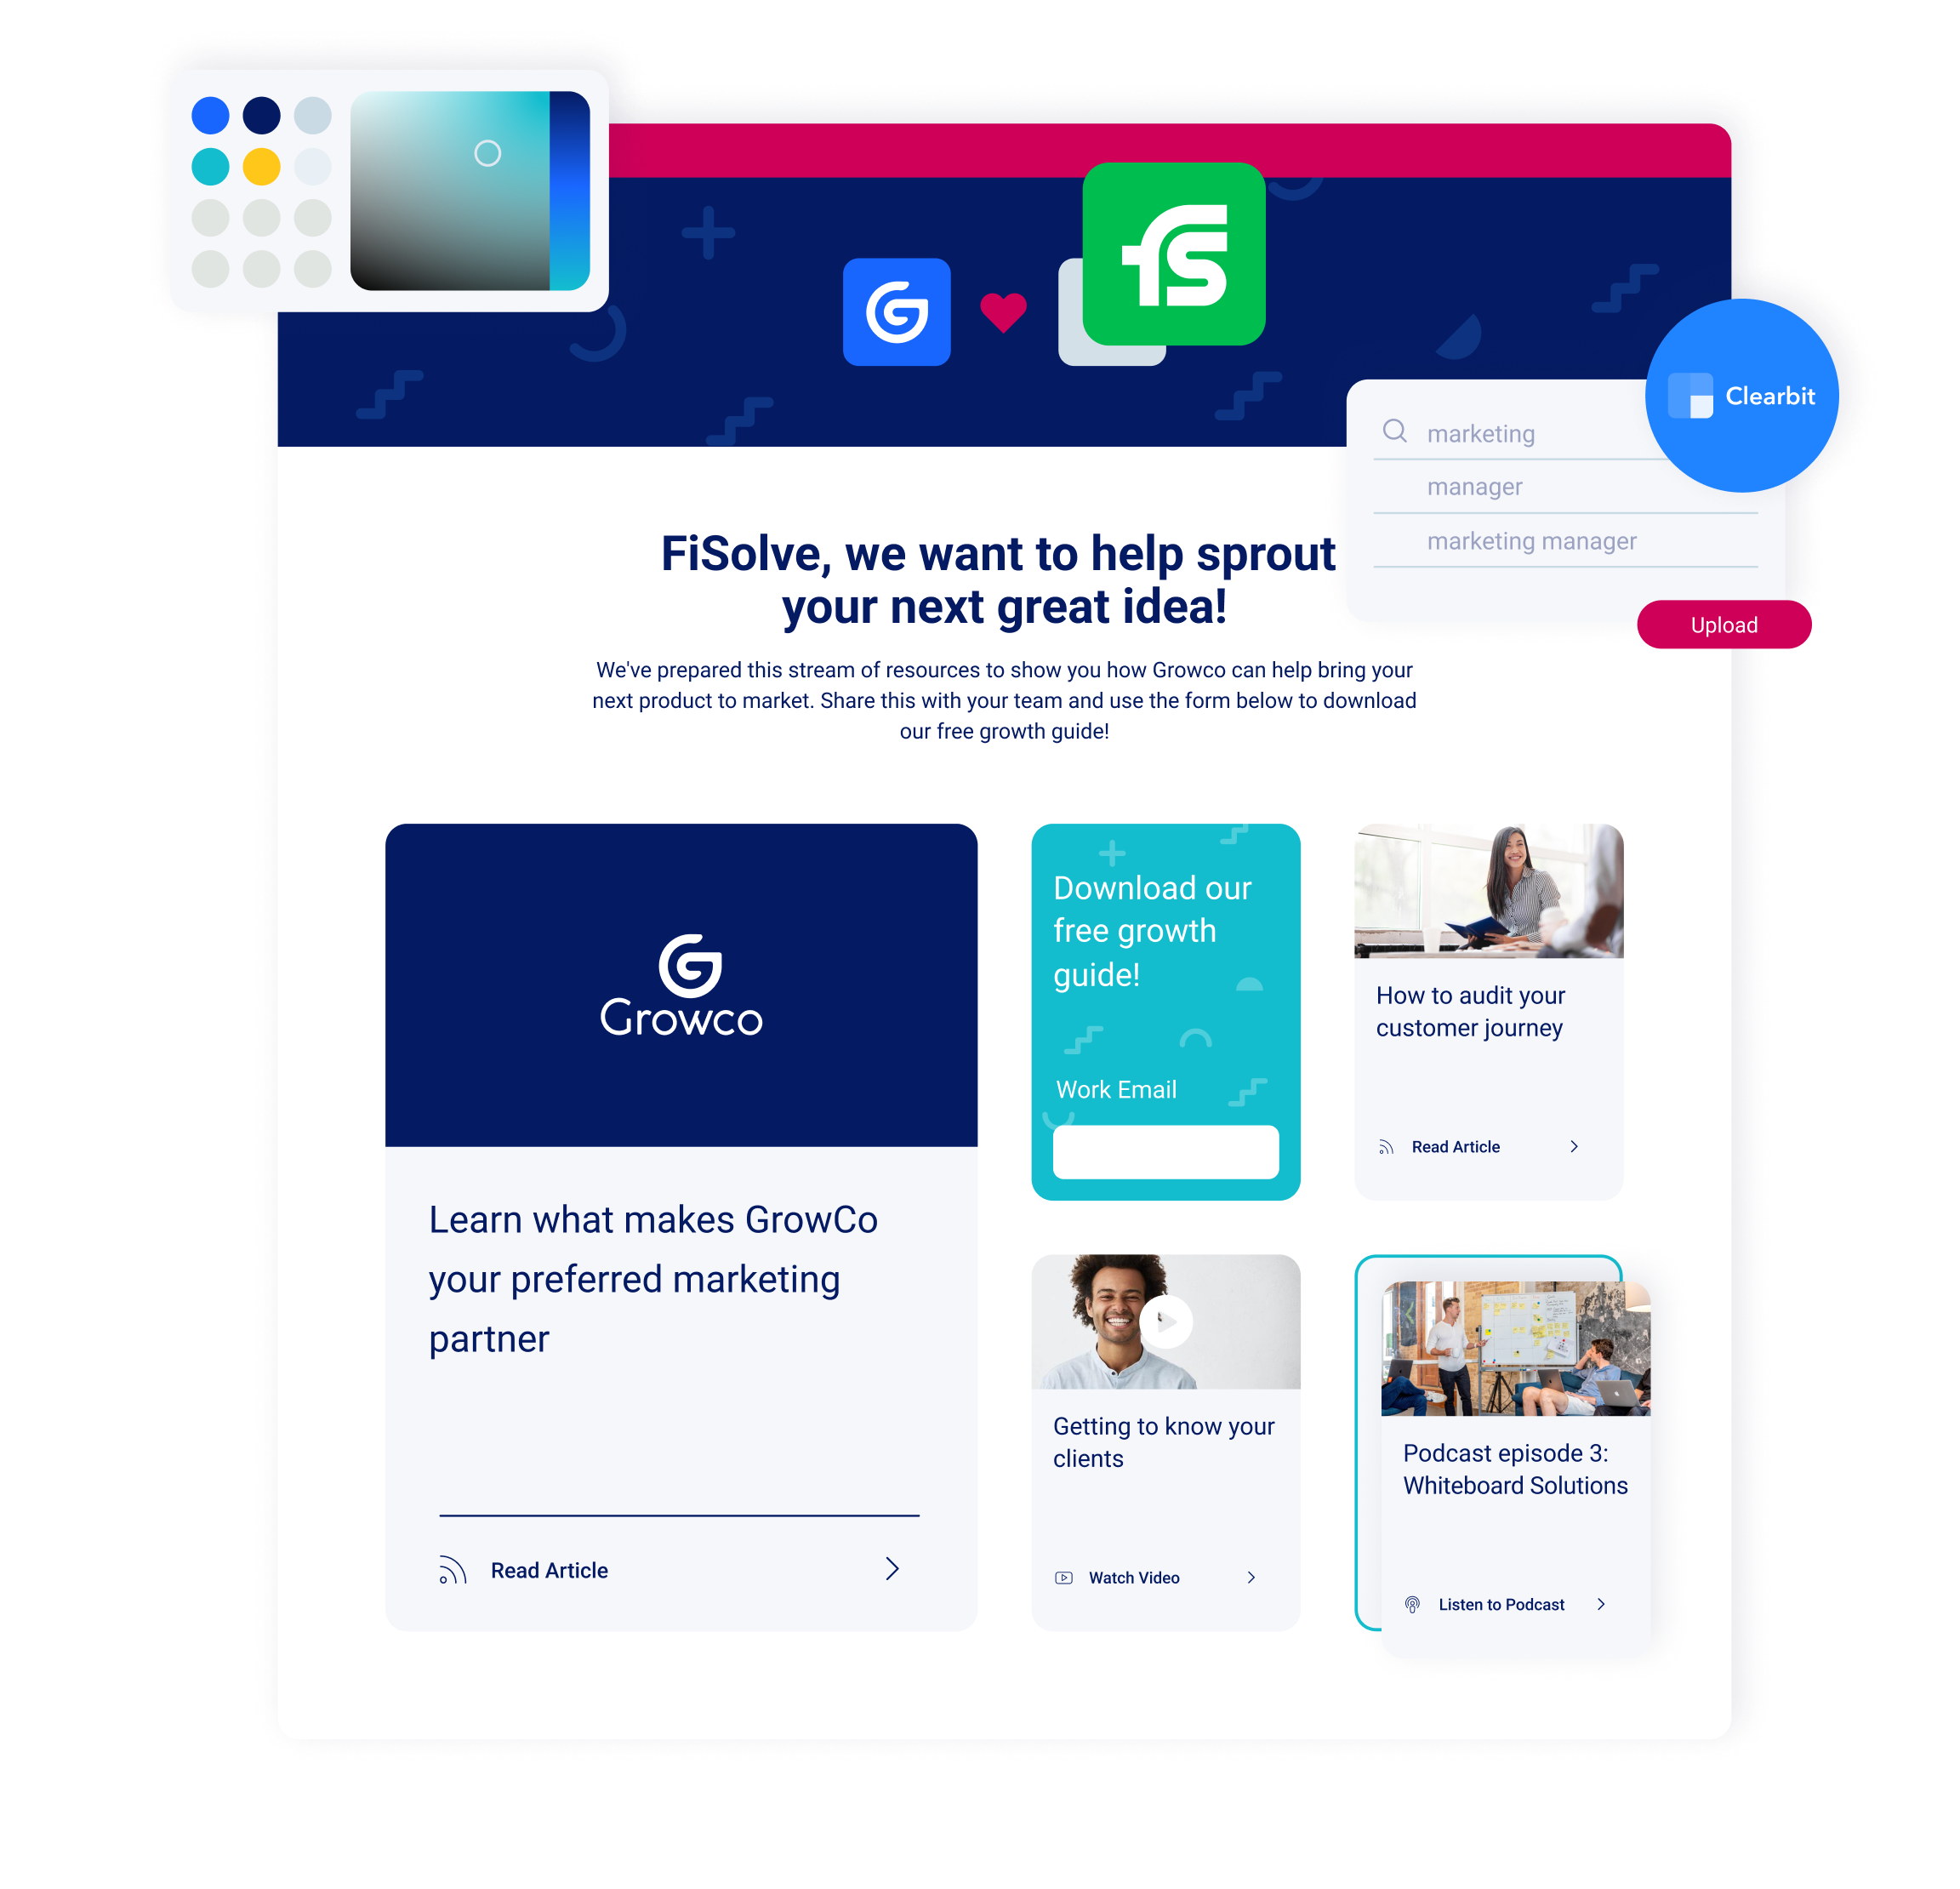Click the Work Email input field

(x=1165, y=1152)
